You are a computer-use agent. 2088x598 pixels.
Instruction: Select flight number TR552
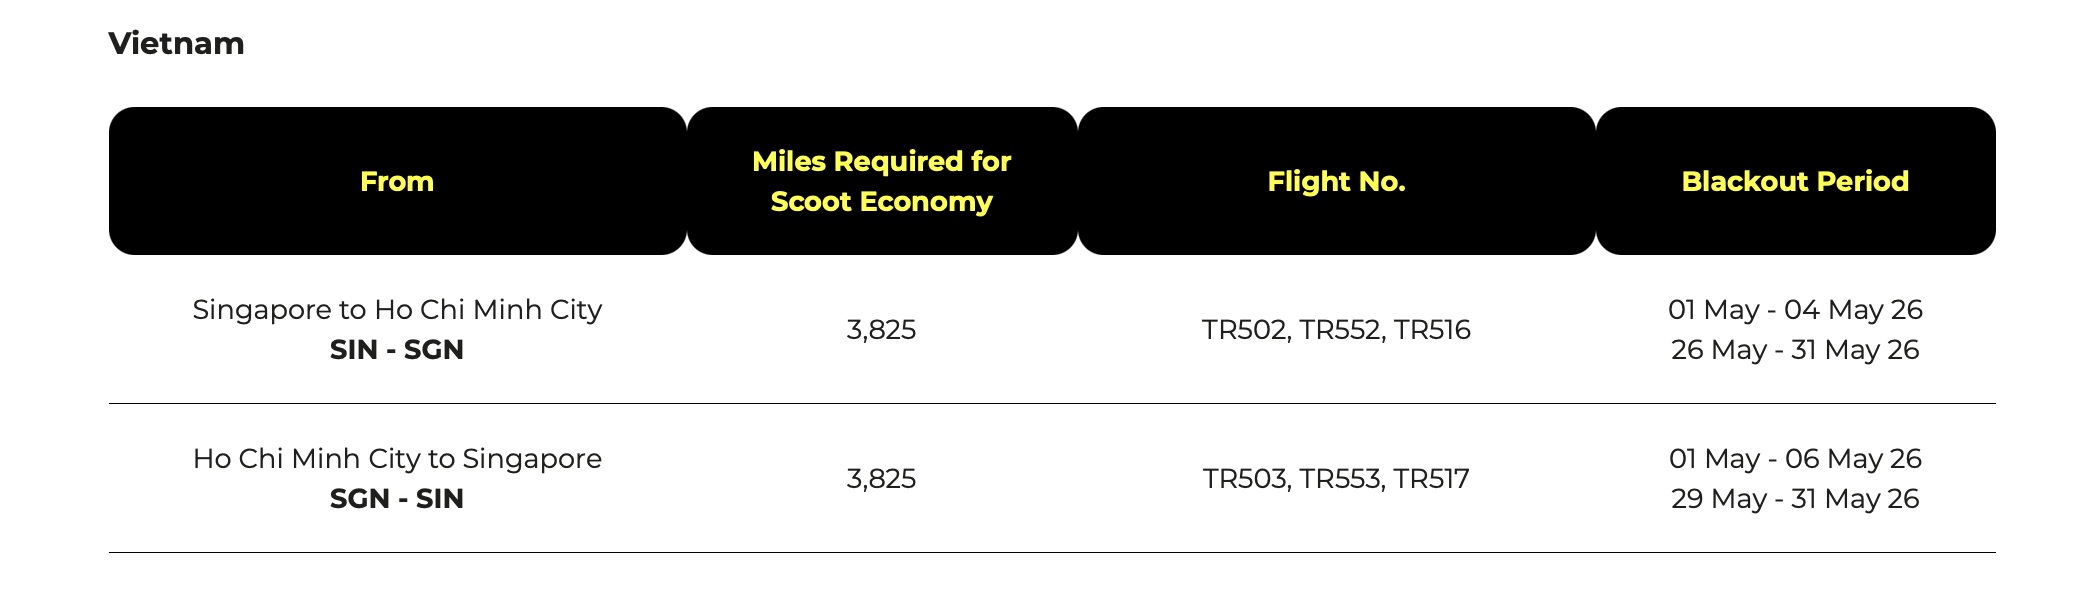[x=1341, y=330]
